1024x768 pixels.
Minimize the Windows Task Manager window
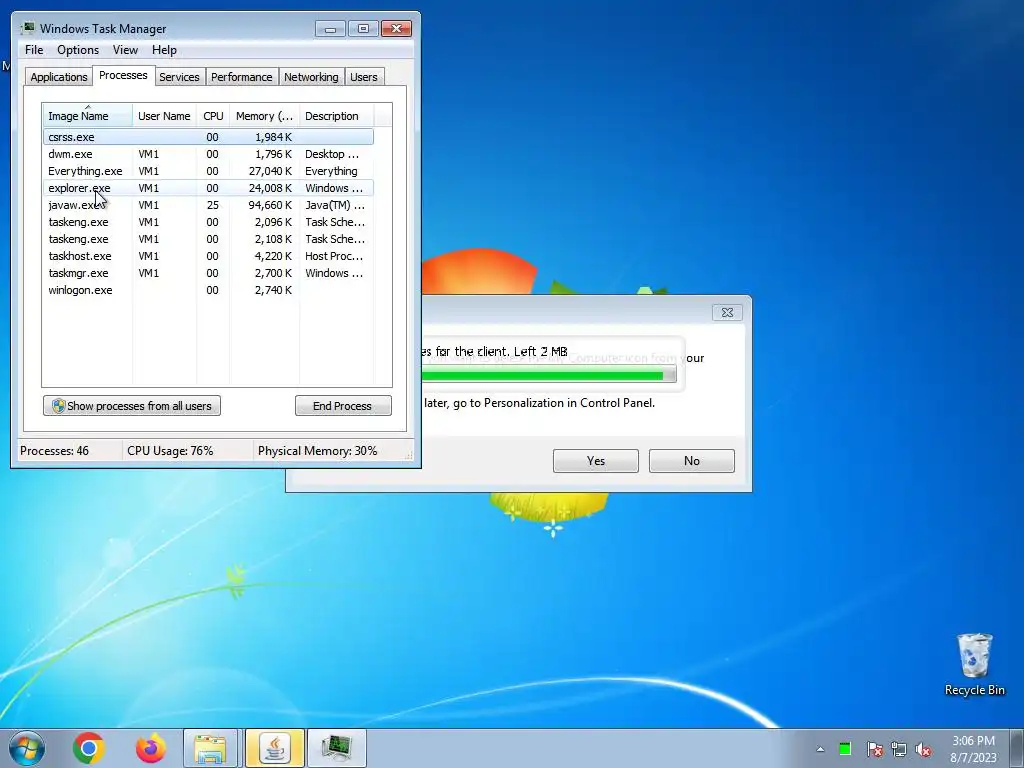[x=330, y=29]
